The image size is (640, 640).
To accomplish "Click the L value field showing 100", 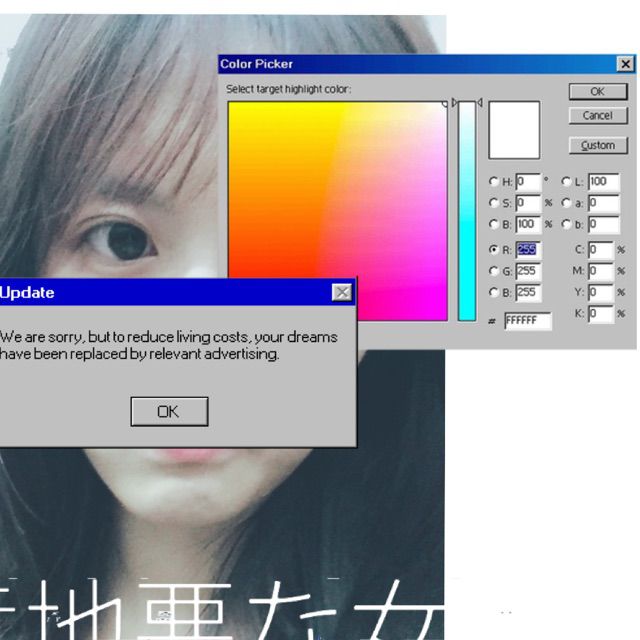I will [x=603, y=182].
